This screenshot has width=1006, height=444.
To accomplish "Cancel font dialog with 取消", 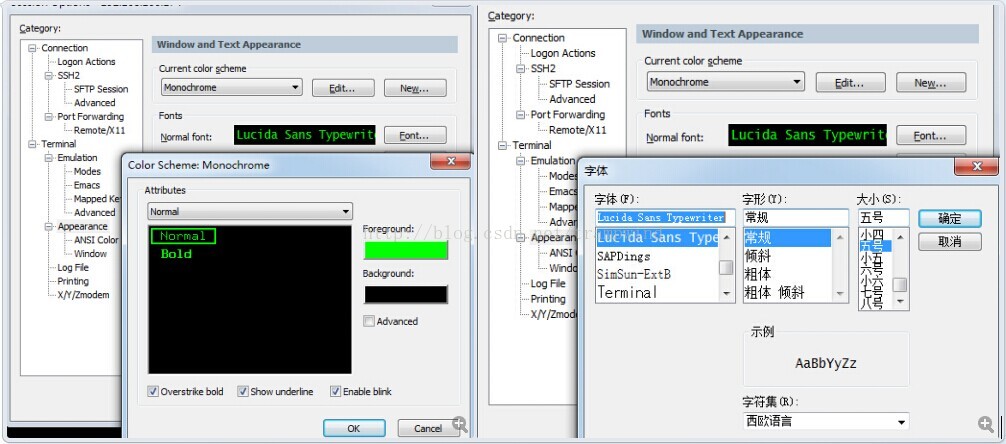I will click(x=950, y=242).
